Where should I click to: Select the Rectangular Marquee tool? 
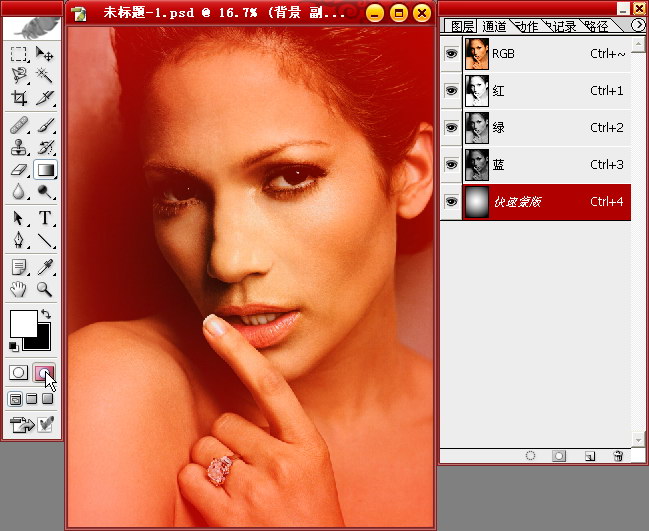[x=18, y=54]
